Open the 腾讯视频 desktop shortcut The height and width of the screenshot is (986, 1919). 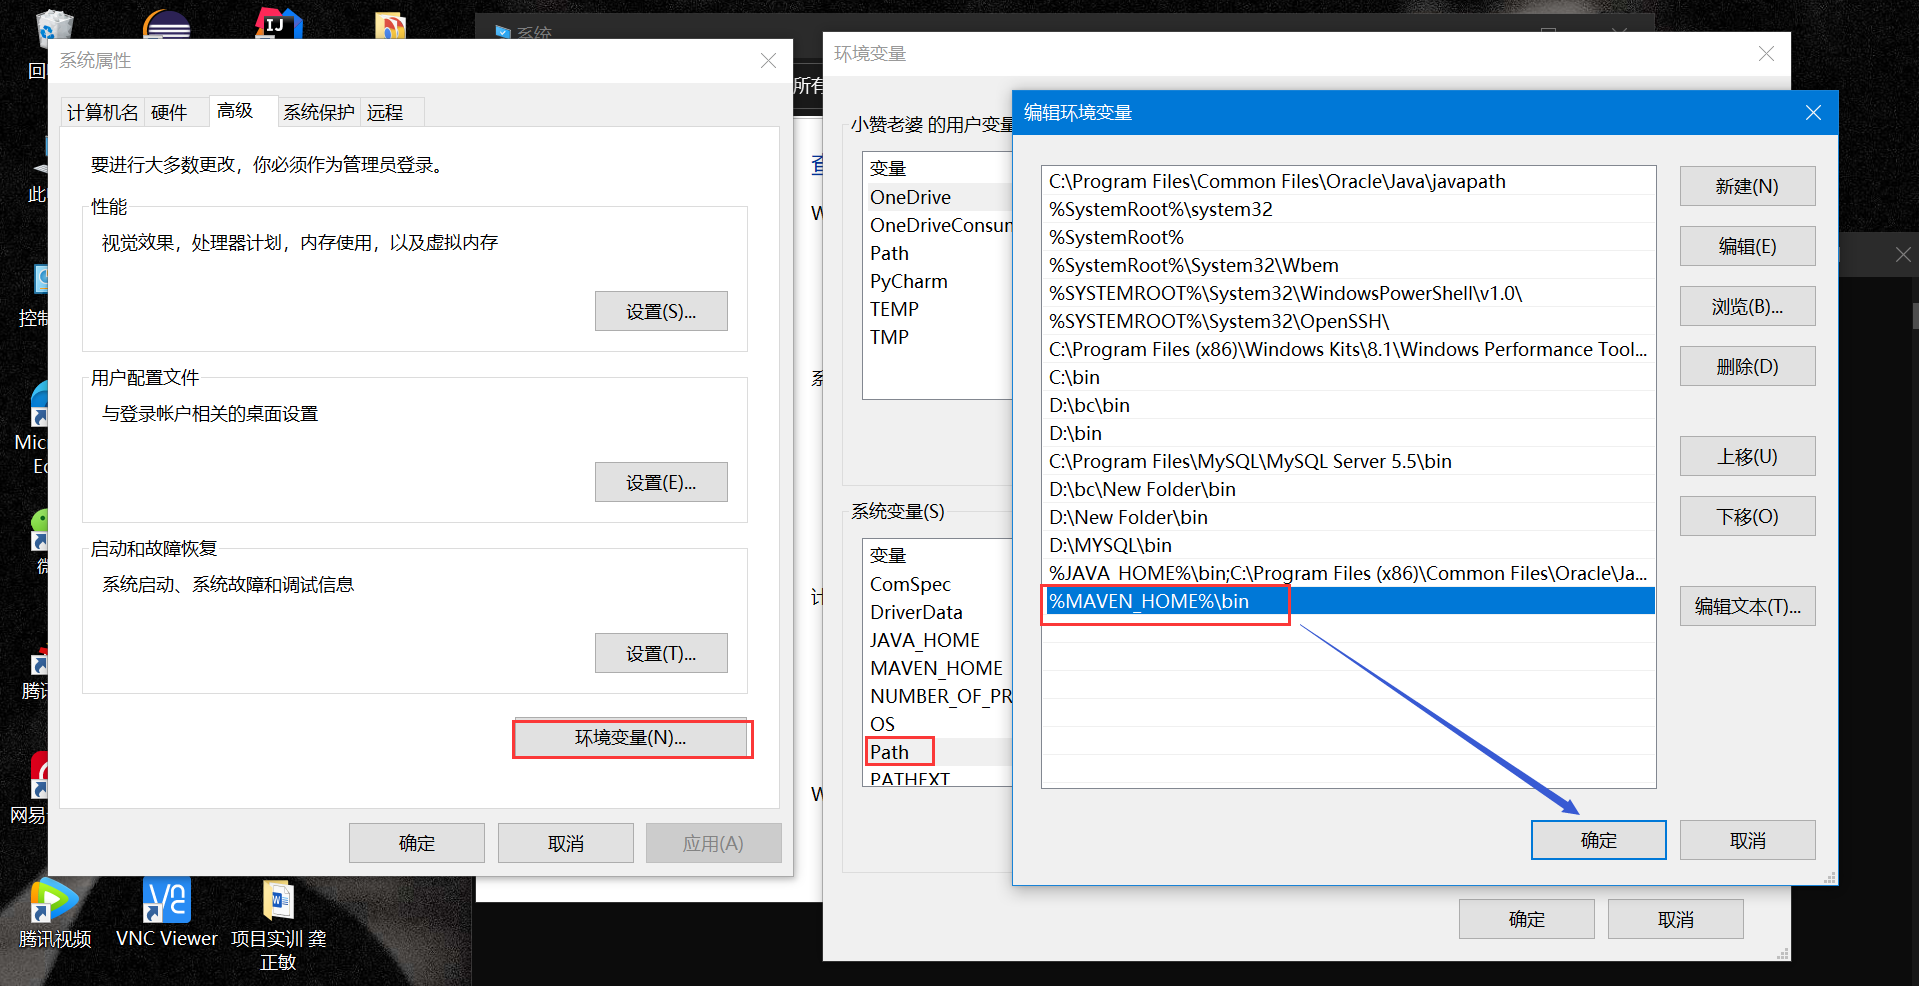tap(54, 912)
